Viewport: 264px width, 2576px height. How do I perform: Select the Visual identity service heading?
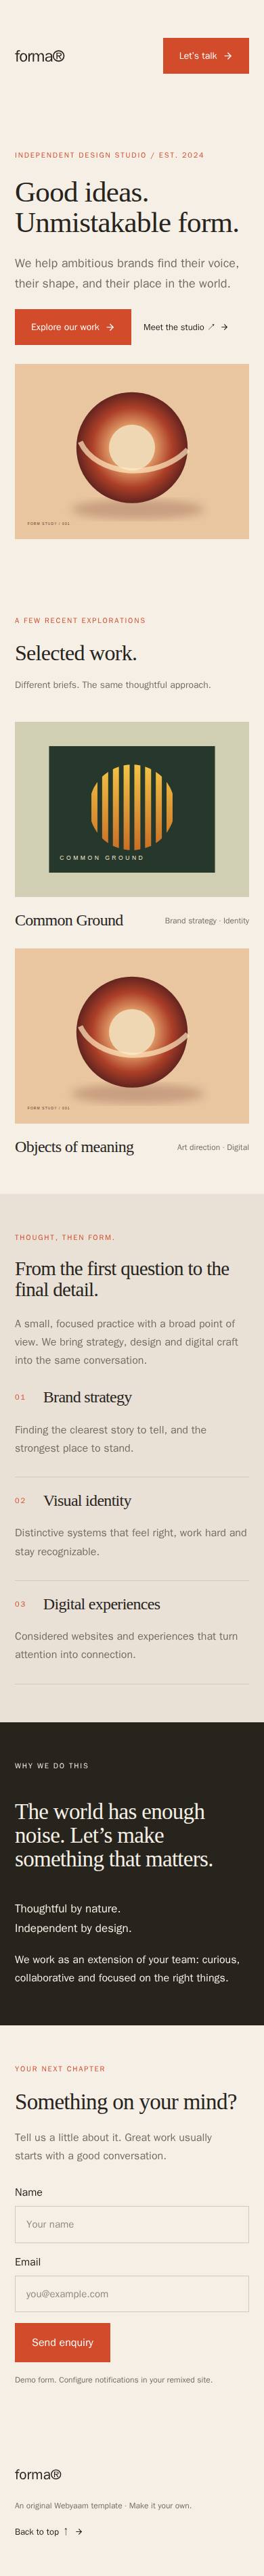click(x=87, y=1500)
